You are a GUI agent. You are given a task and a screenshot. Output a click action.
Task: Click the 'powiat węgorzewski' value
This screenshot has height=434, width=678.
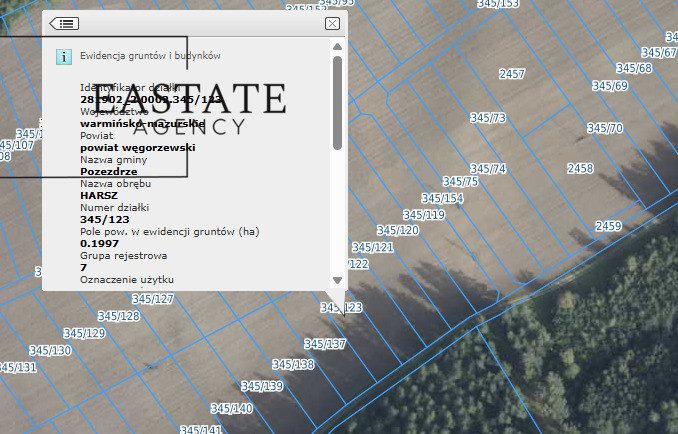point(138,148)
